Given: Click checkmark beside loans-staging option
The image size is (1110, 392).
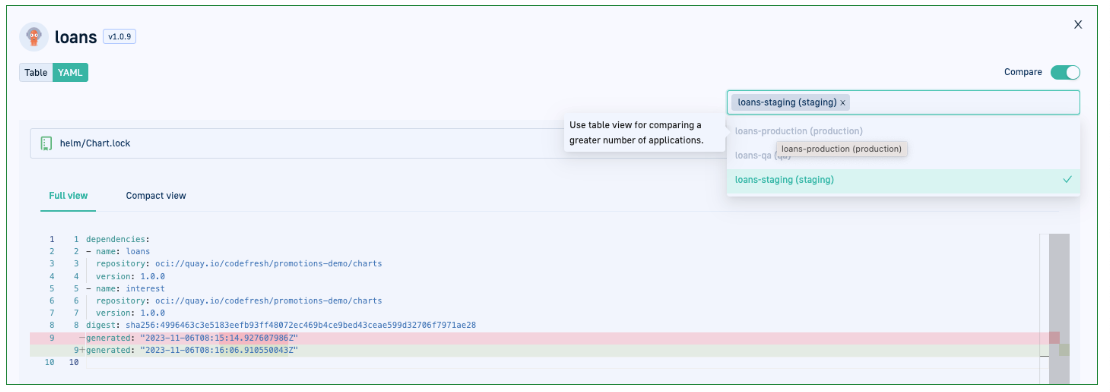Looking at the screenshot, I should (1067, 180).
